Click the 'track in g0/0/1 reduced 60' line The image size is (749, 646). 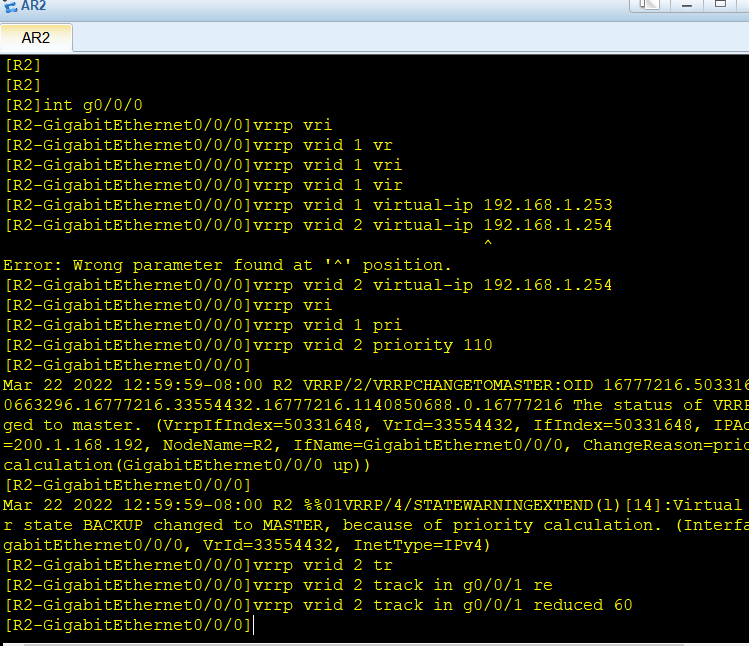coord(318,605)
